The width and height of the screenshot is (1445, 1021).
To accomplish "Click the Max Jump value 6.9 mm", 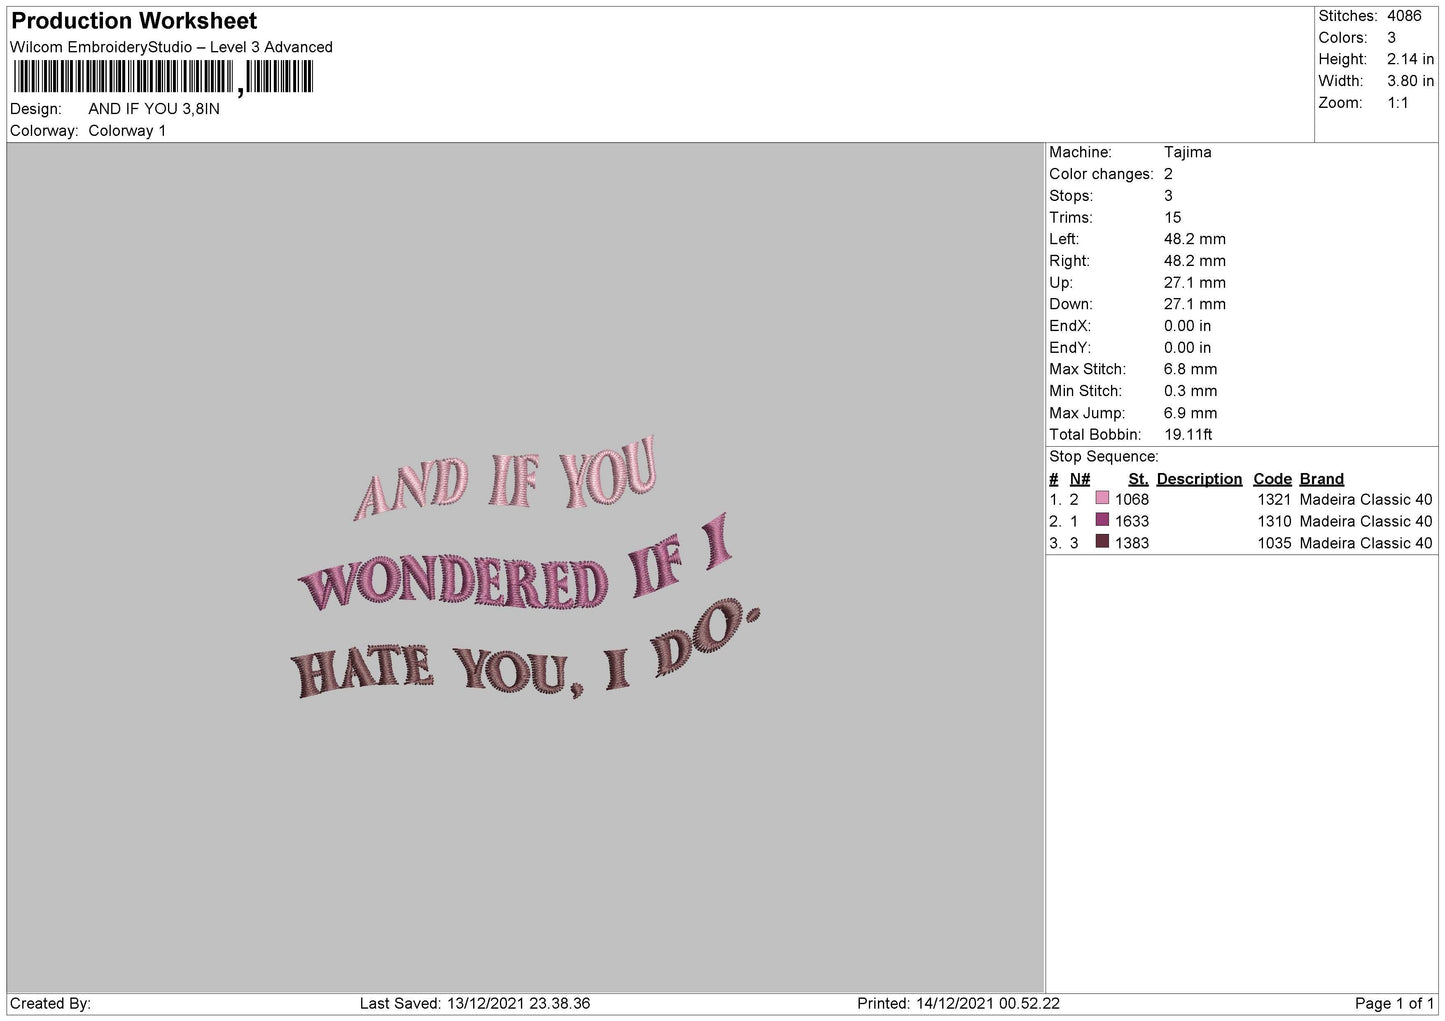I will click(1190, 413).
